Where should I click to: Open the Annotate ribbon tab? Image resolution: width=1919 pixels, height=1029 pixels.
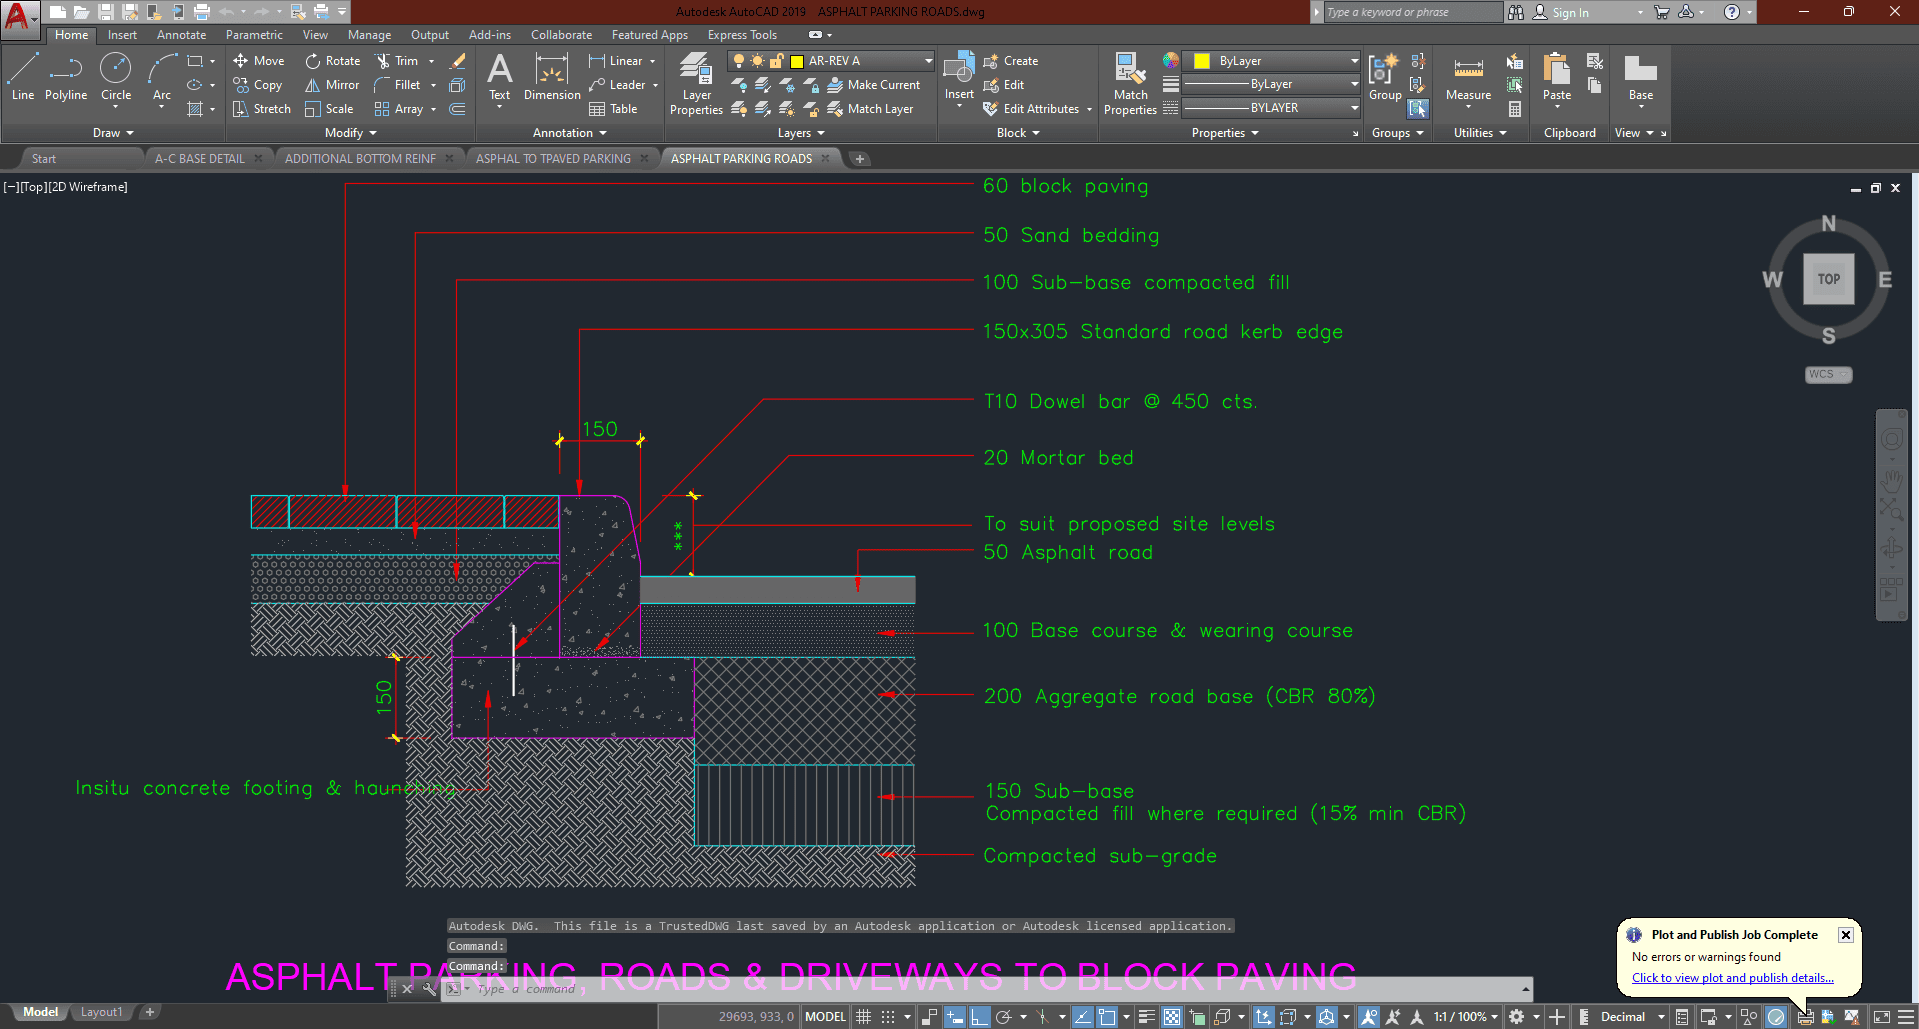coord(181,35)
